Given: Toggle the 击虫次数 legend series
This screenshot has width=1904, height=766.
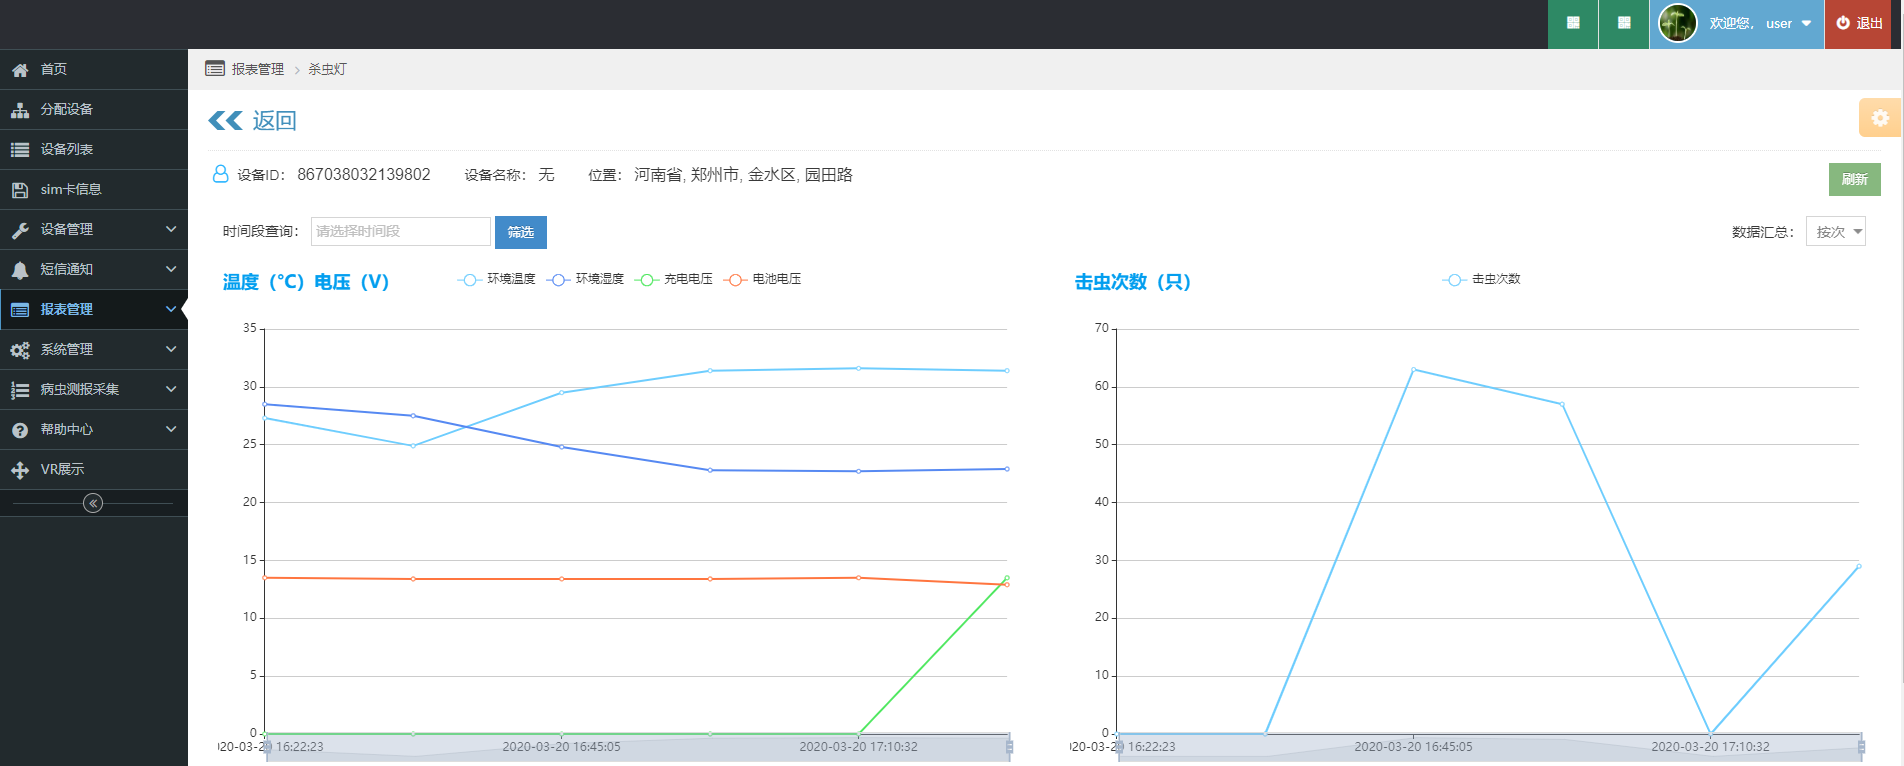Looking at the screenshot, I should point(1482,280).
